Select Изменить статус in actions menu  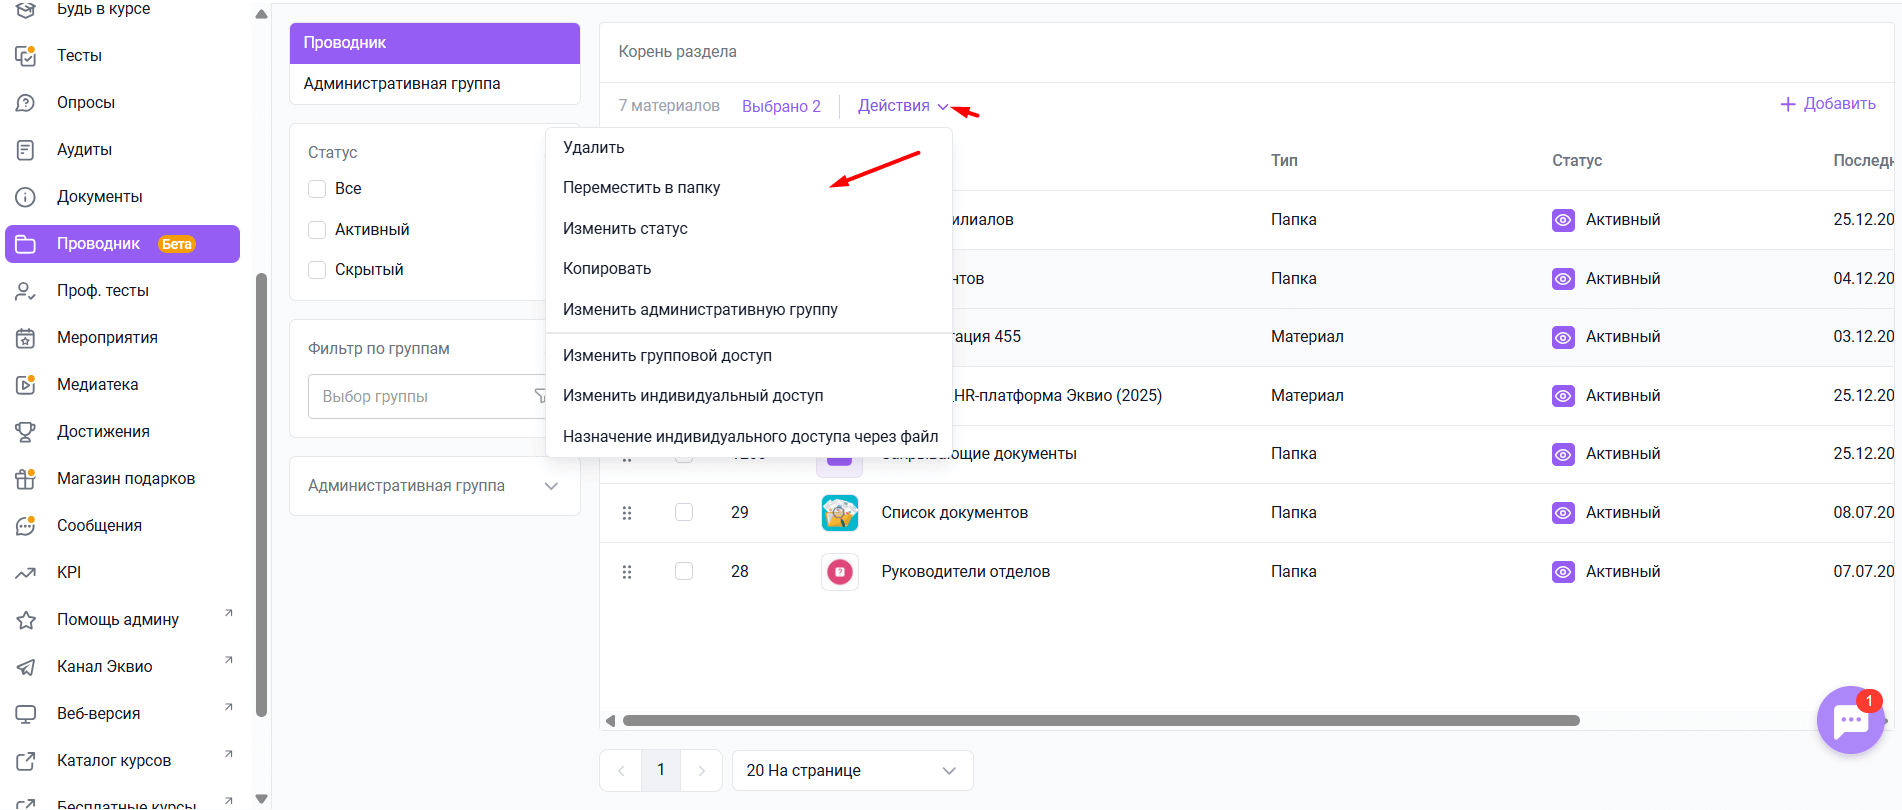click(x=625, y=229)
